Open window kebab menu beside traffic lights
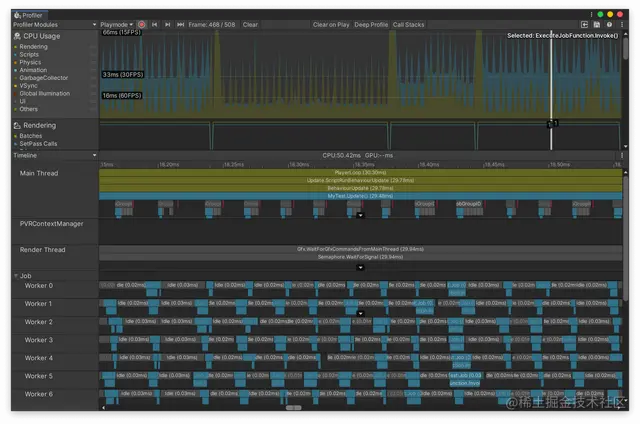Screen dimensions: 640x424 (591, 14)
